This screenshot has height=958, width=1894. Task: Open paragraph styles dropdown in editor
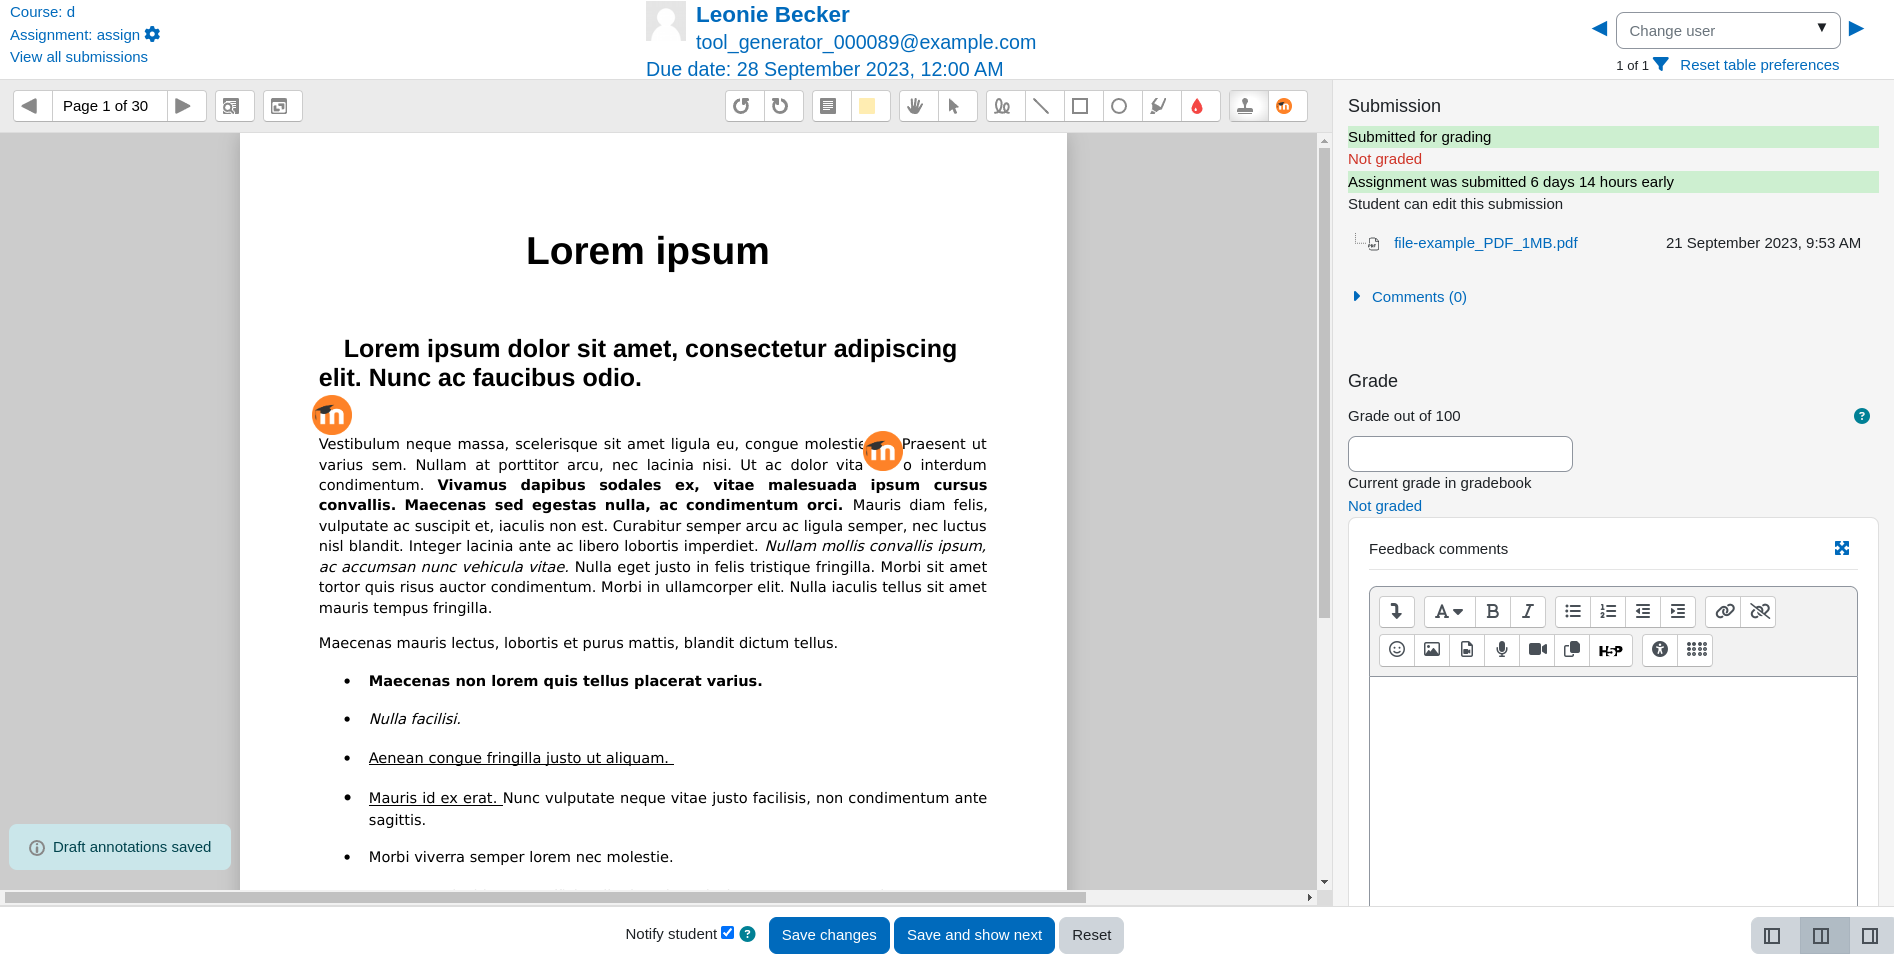click(1449, 611)
